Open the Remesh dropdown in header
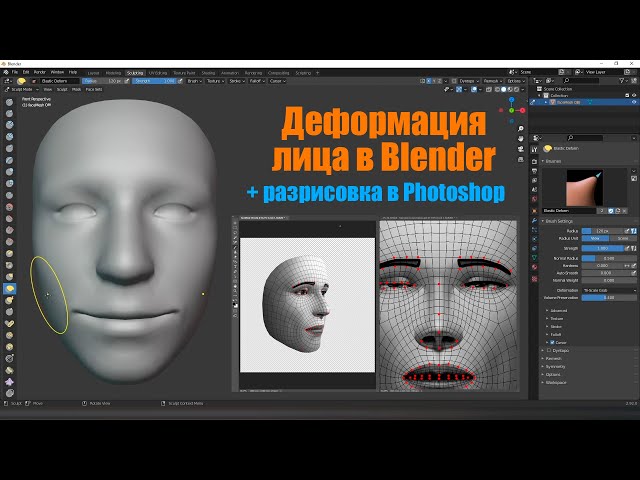 (492, 81)
